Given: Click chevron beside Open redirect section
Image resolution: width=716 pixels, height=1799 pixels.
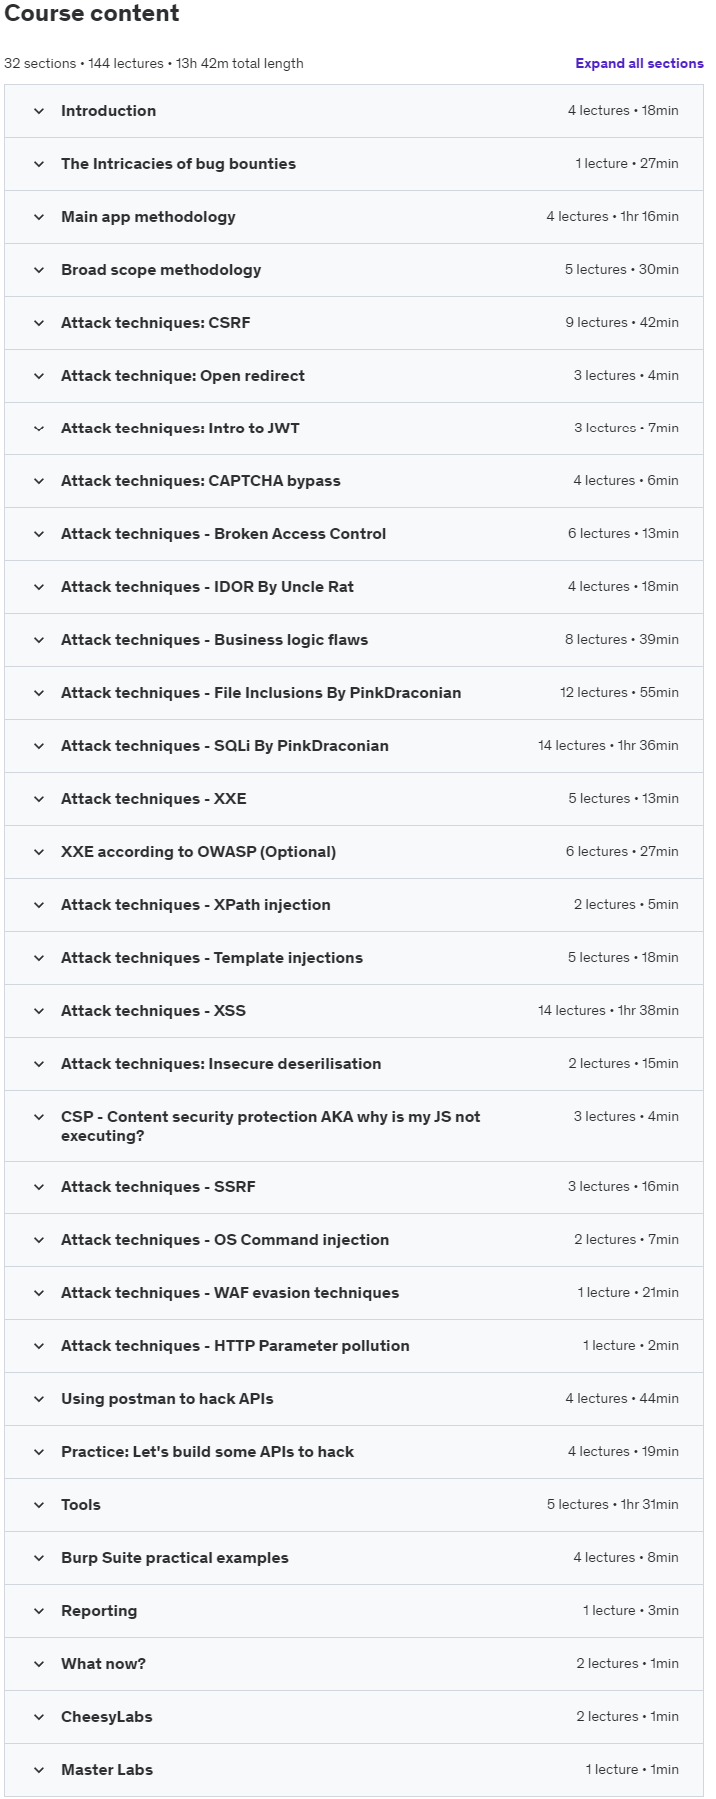Looking at the screenshot, I should 39,376.
